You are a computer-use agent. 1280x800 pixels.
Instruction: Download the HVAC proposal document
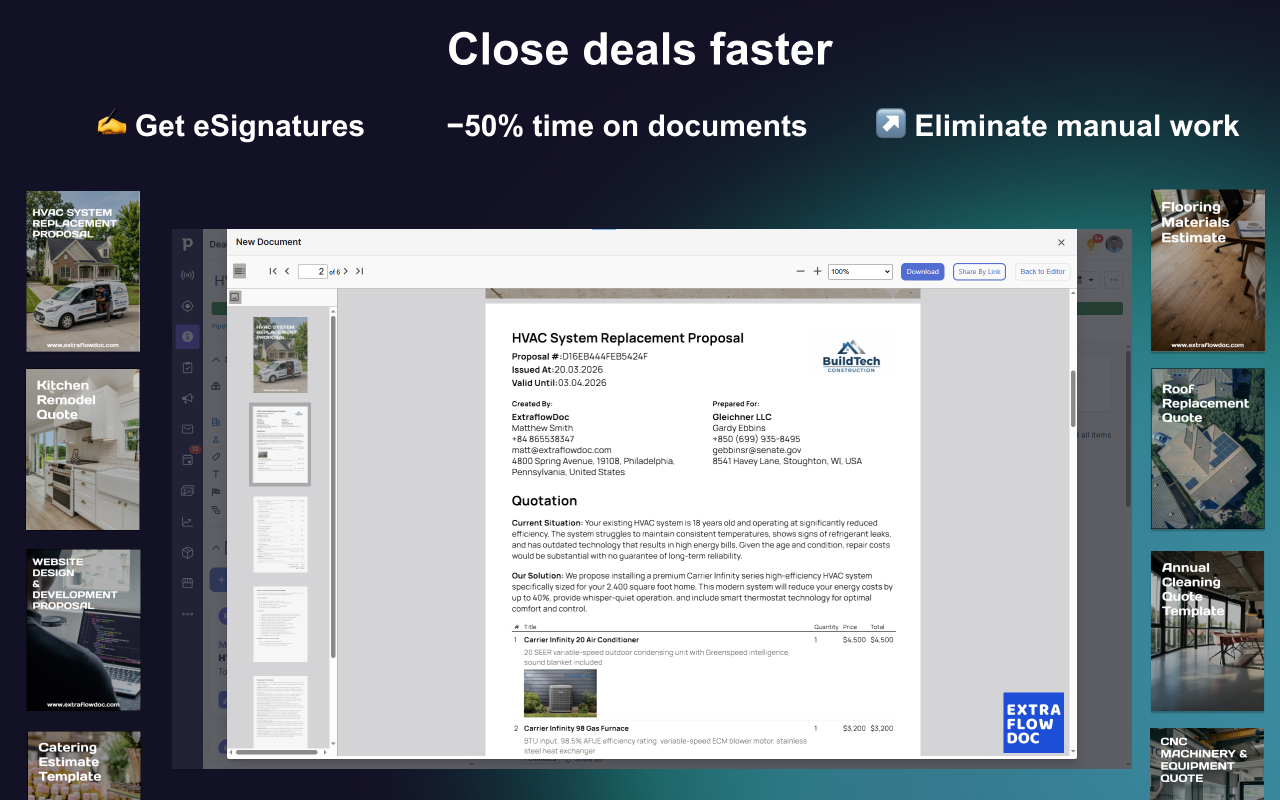click(921, 271)
